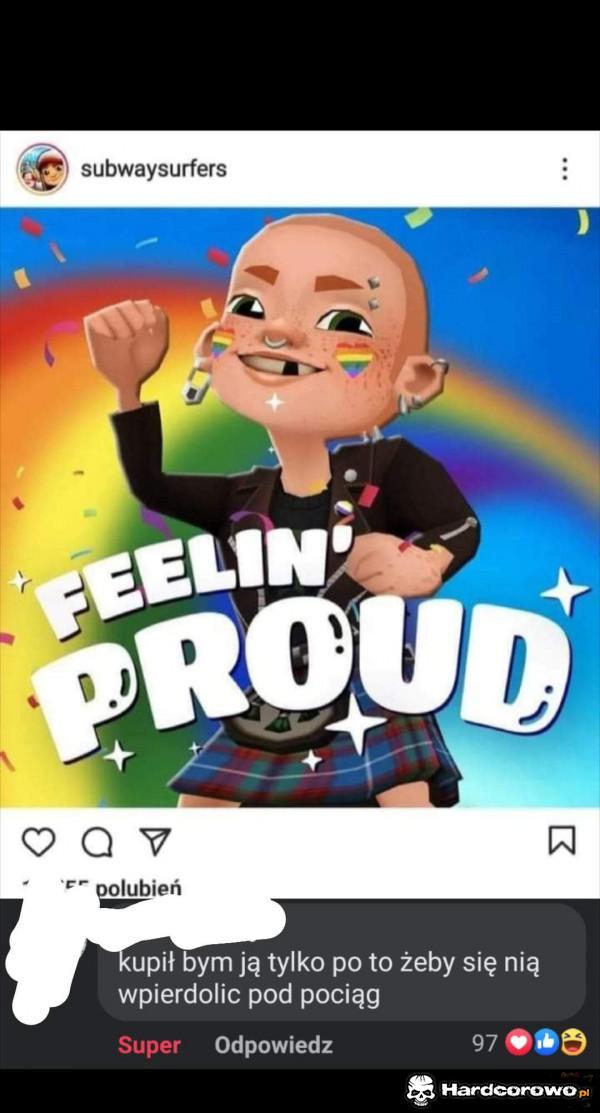This screenshot has width=600, height=1113.
Task: Click the comment text bubble
Action: (342, 962)
